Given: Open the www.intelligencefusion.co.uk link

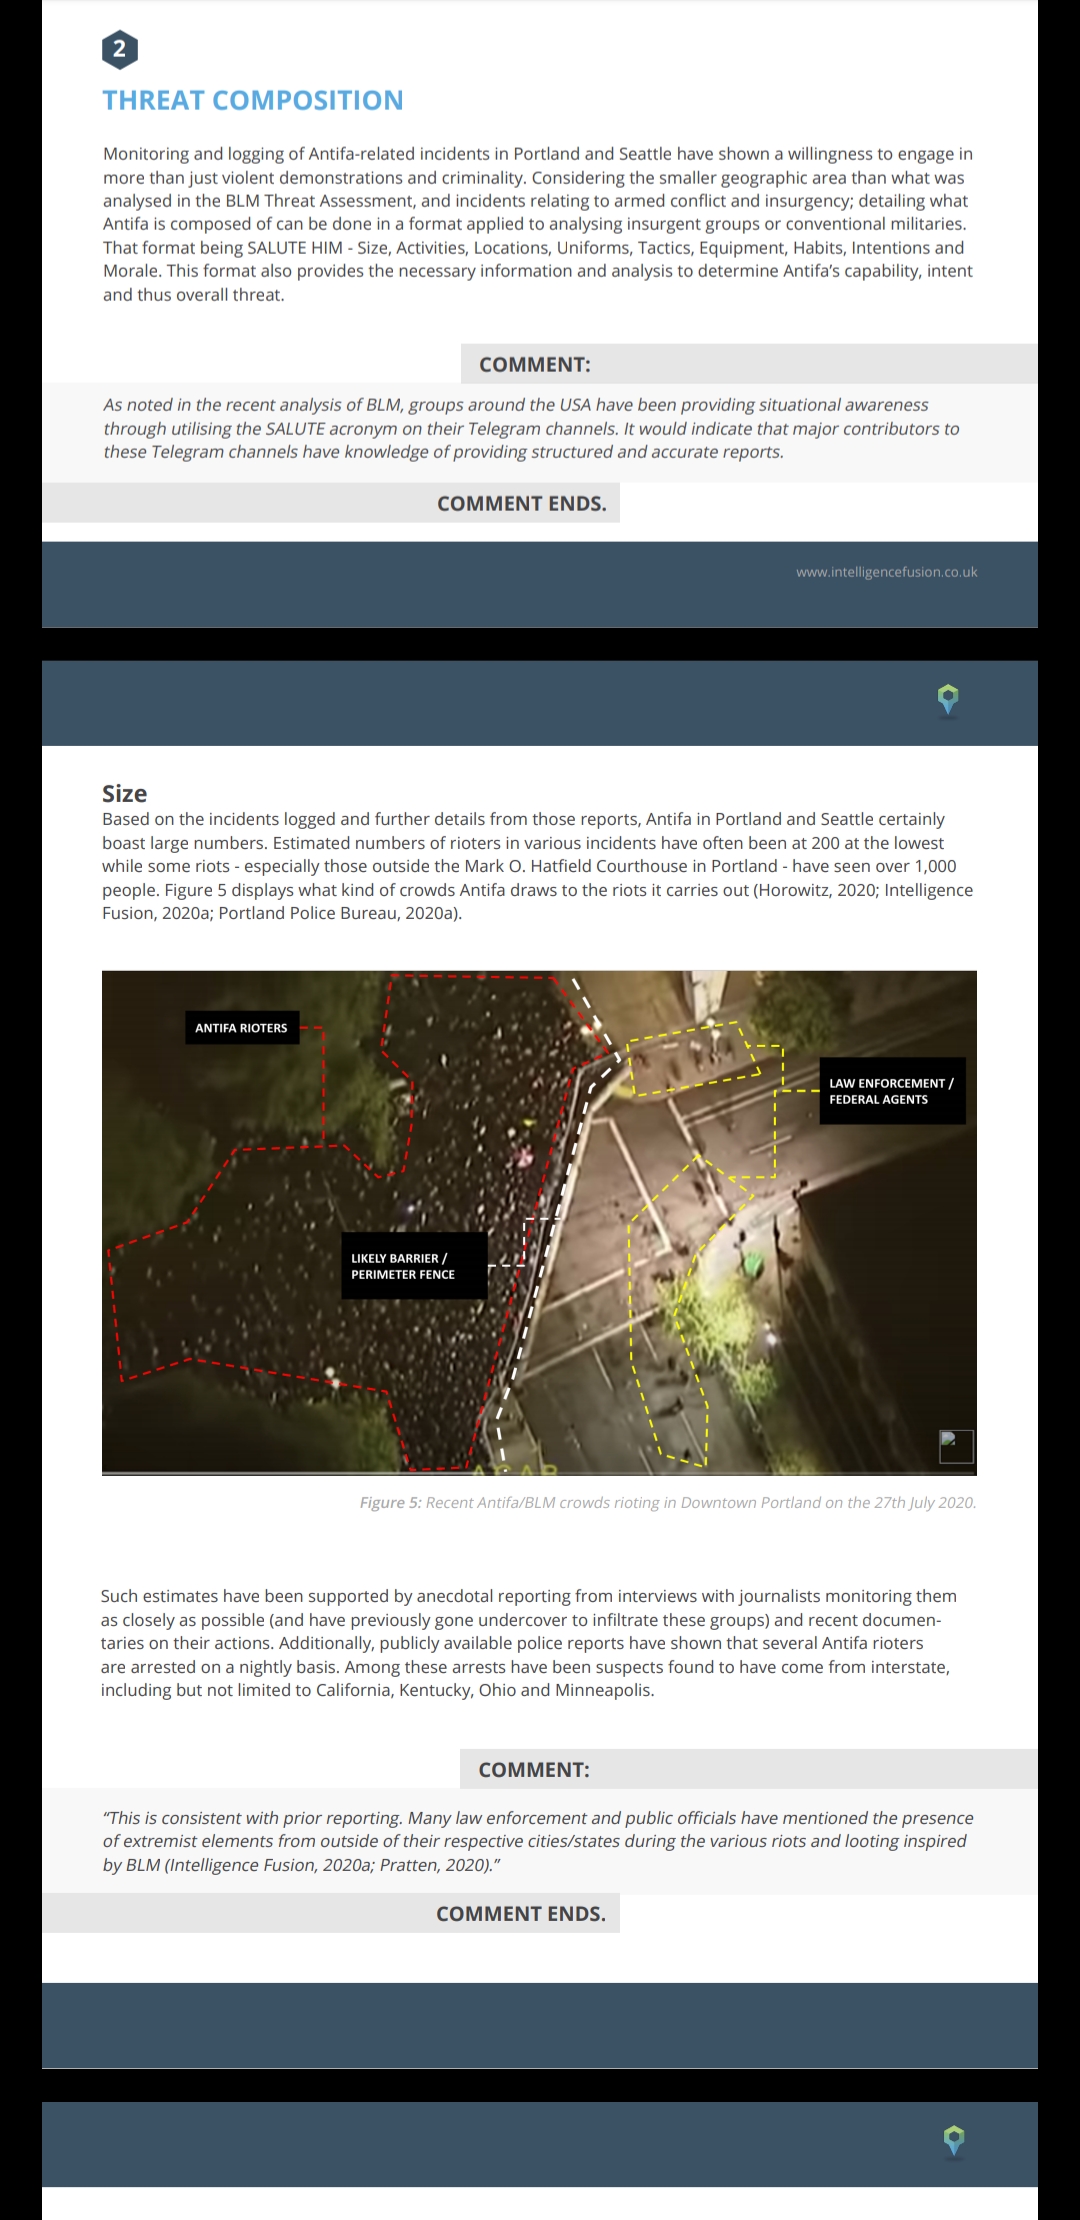Looking at the screenshot, I should (886, 572).
